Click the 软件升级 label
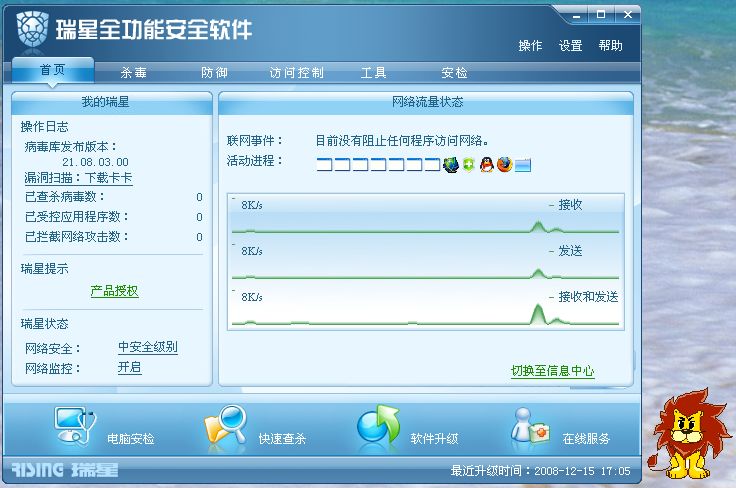The image size is (736, 488). (x=434, y=439)
